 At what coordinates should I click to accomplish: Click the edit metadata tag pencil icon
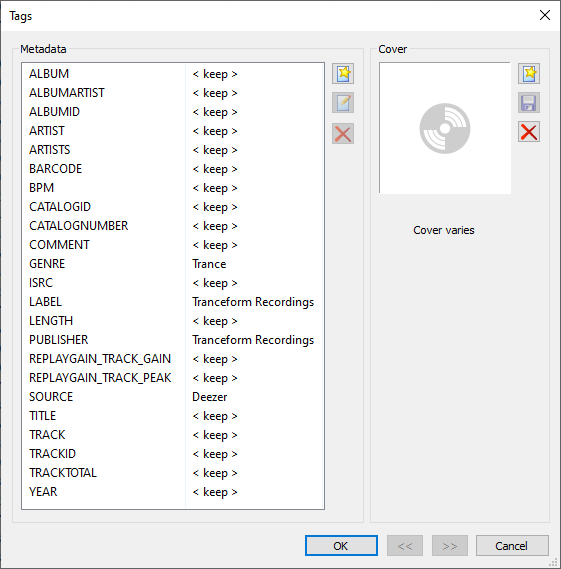[343, 103]
